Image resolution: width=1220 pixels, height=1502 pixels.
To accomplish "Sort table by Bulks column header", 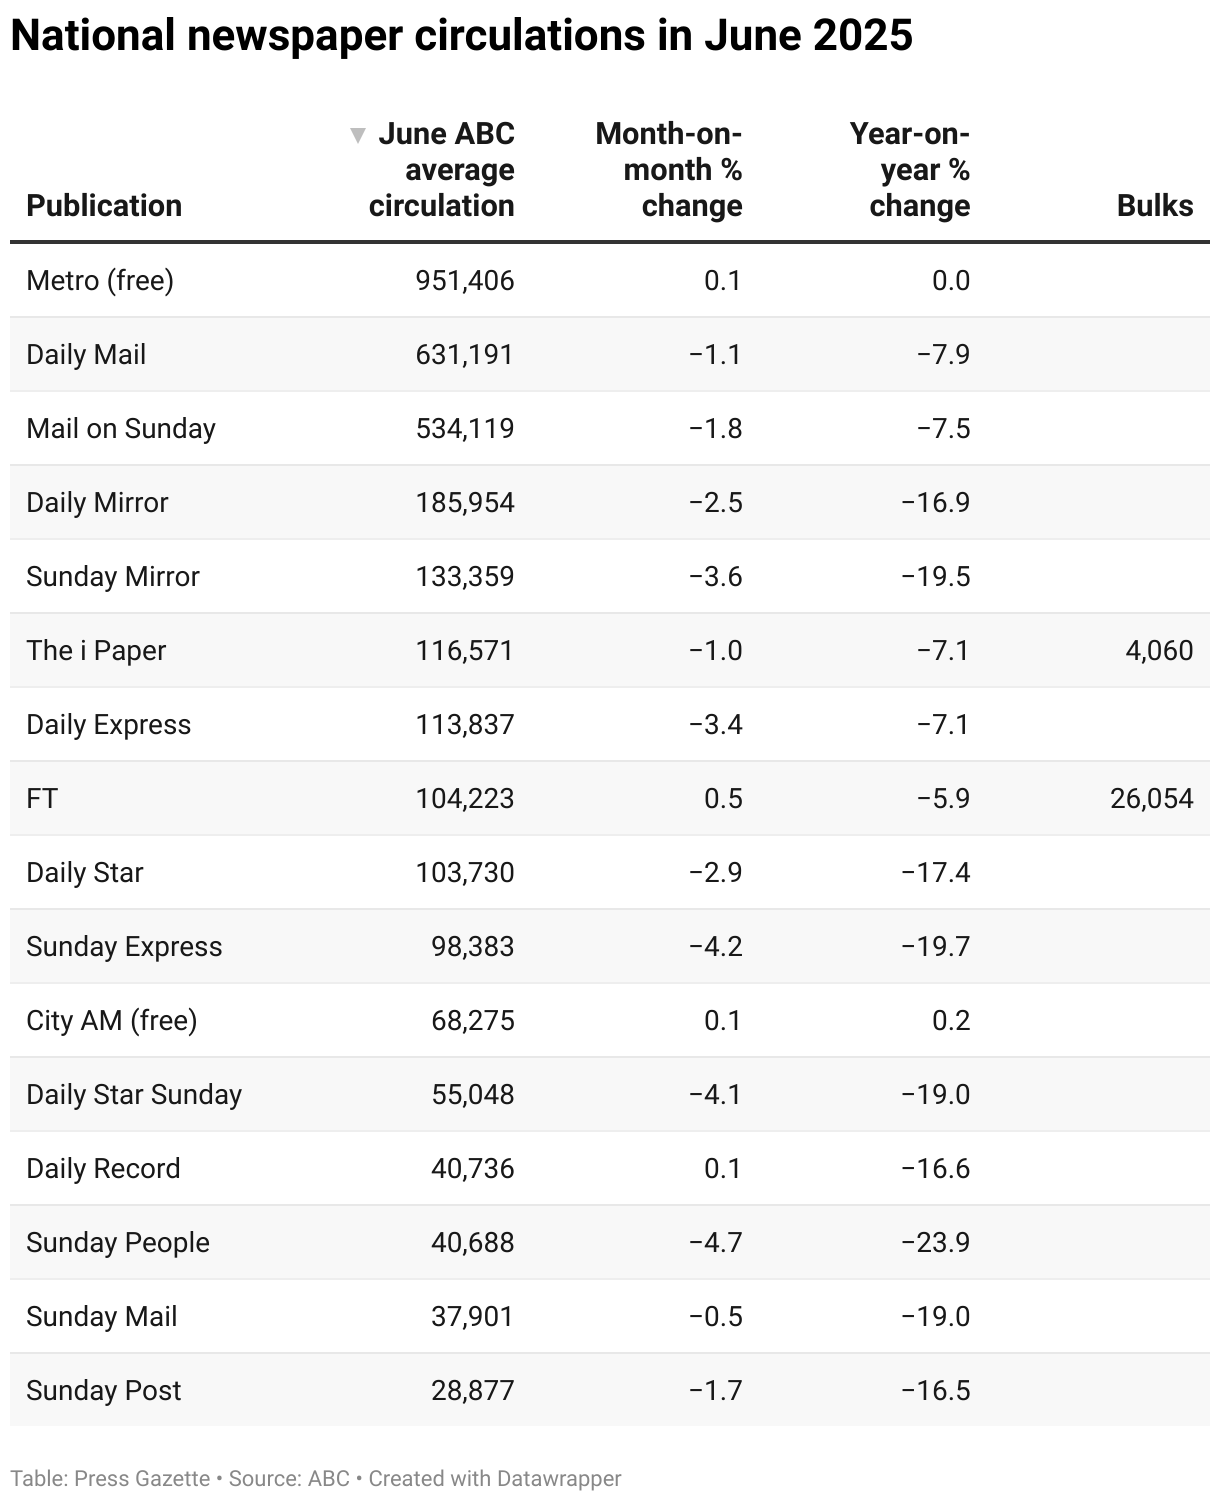I will click(x=1155, y=206).
